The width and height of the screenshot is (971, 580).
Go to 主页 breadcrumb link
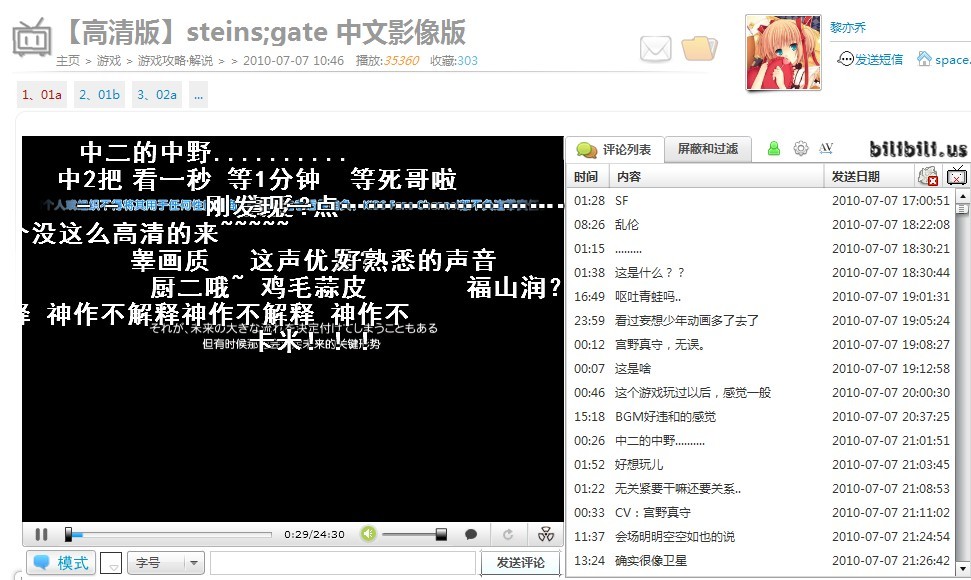point(68,61)
